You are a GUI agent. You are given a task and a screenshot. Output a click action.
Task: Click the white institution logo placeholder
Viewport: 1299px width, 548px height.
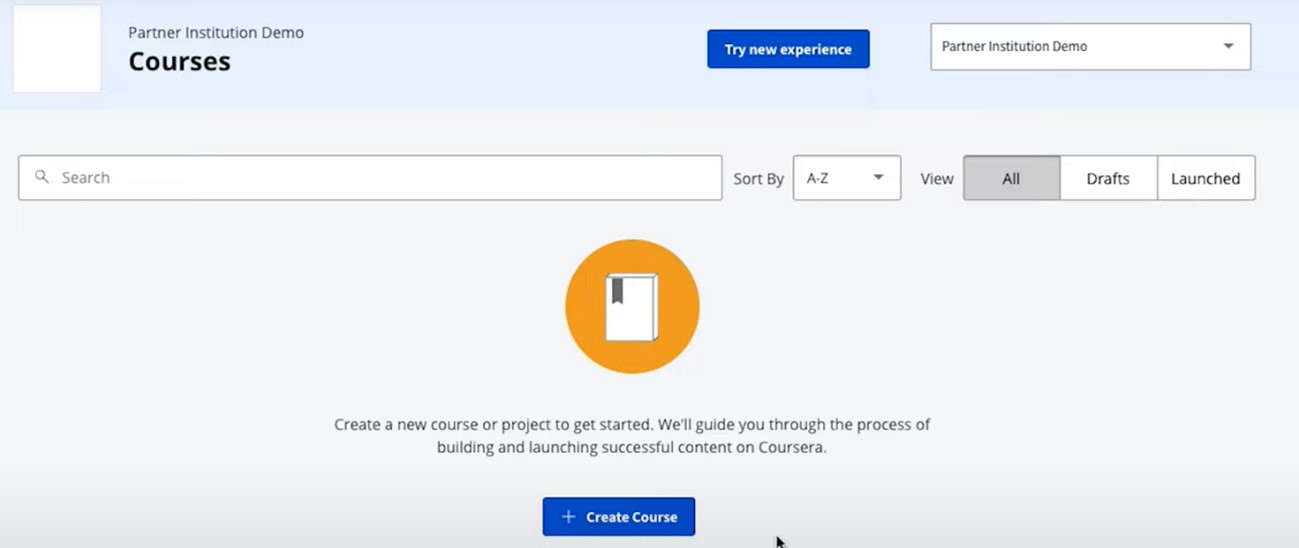click(x=57, y=49)
